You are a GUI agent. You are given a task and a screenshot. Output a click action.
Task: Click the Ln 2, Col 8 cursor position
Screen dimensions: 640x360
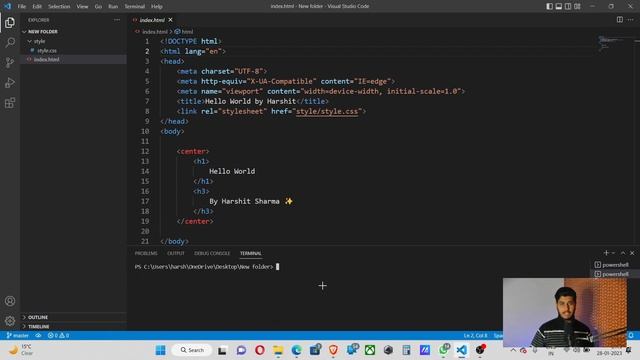[475, 336]
